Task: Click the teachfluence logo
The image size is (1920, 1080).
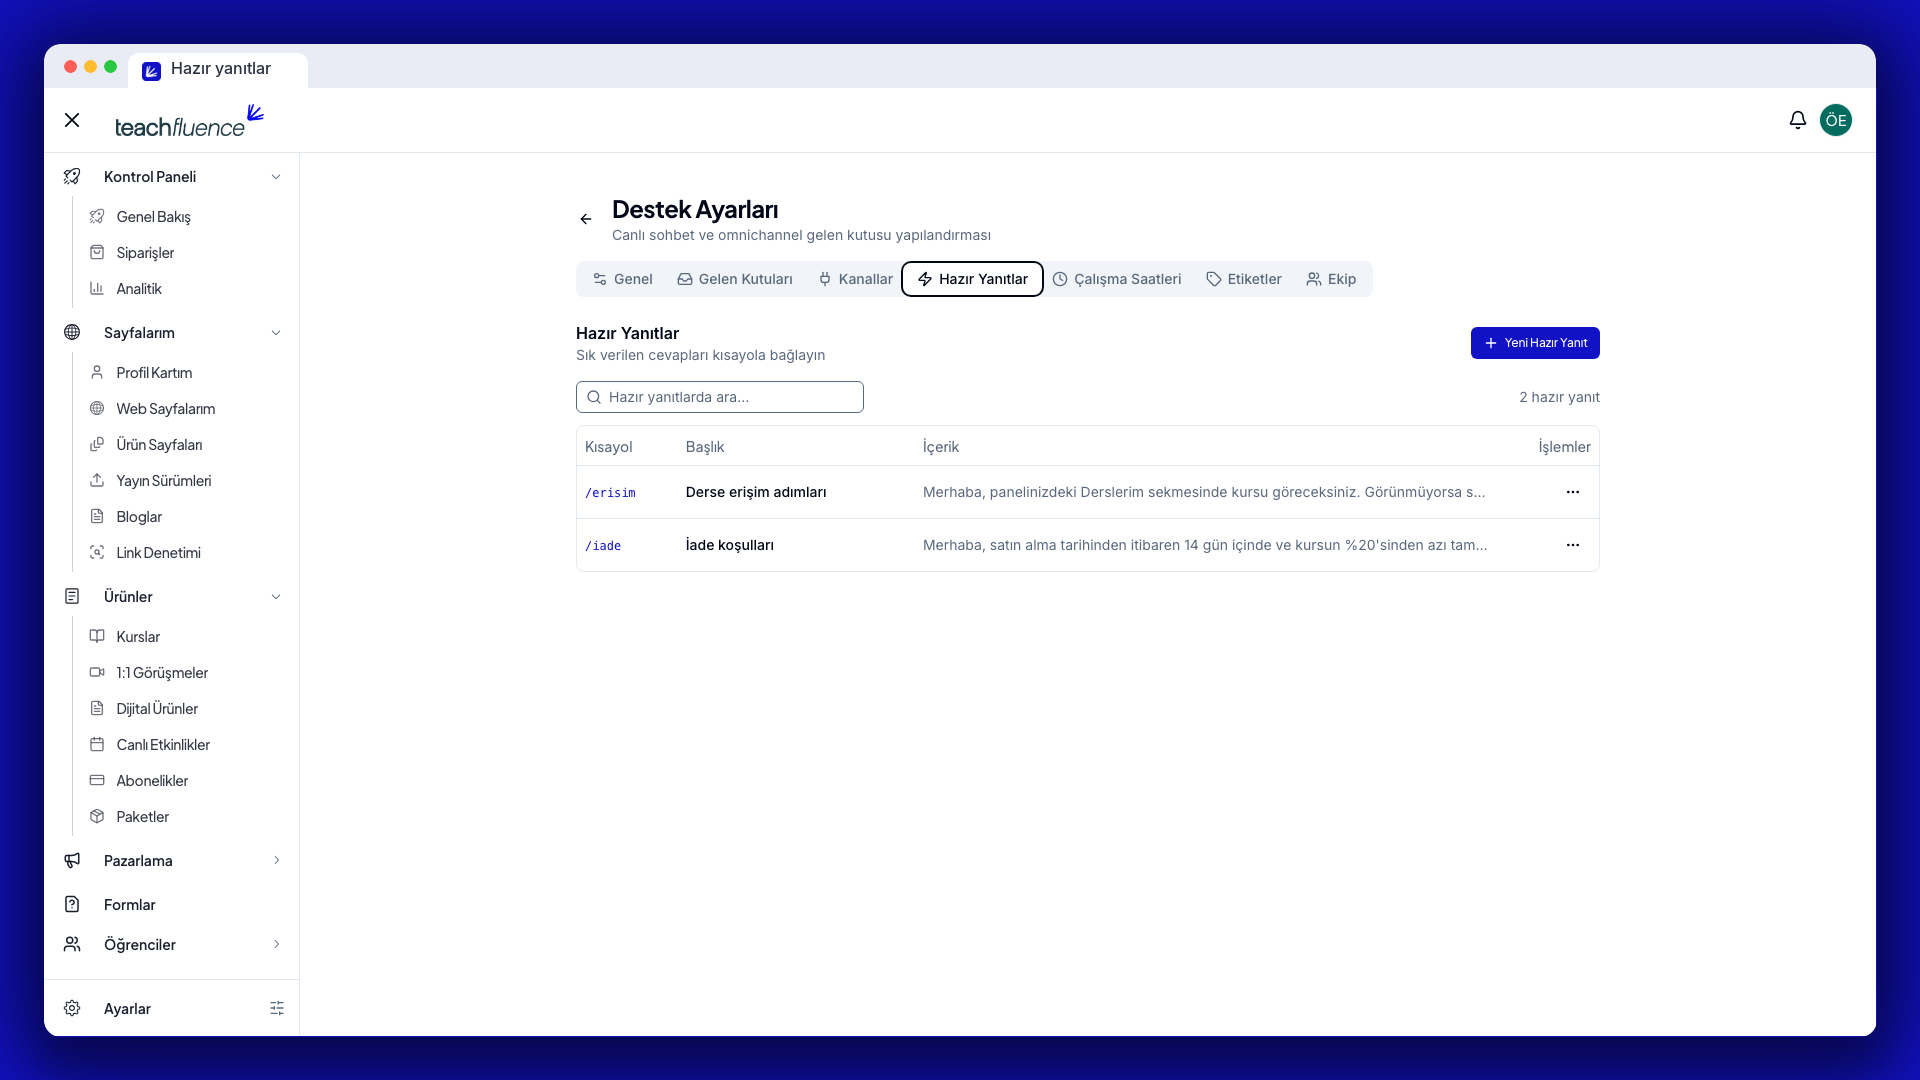Action: 189,121
